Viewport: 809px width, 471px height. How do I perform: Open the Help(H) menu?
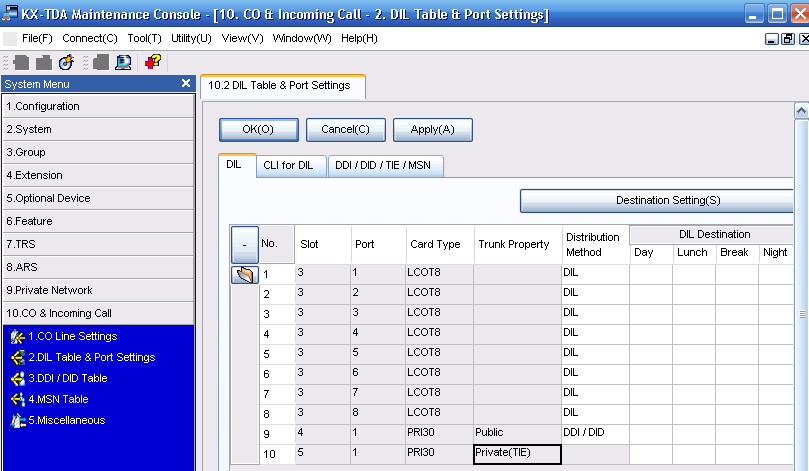pyautogui.click(x=359, y=38)
